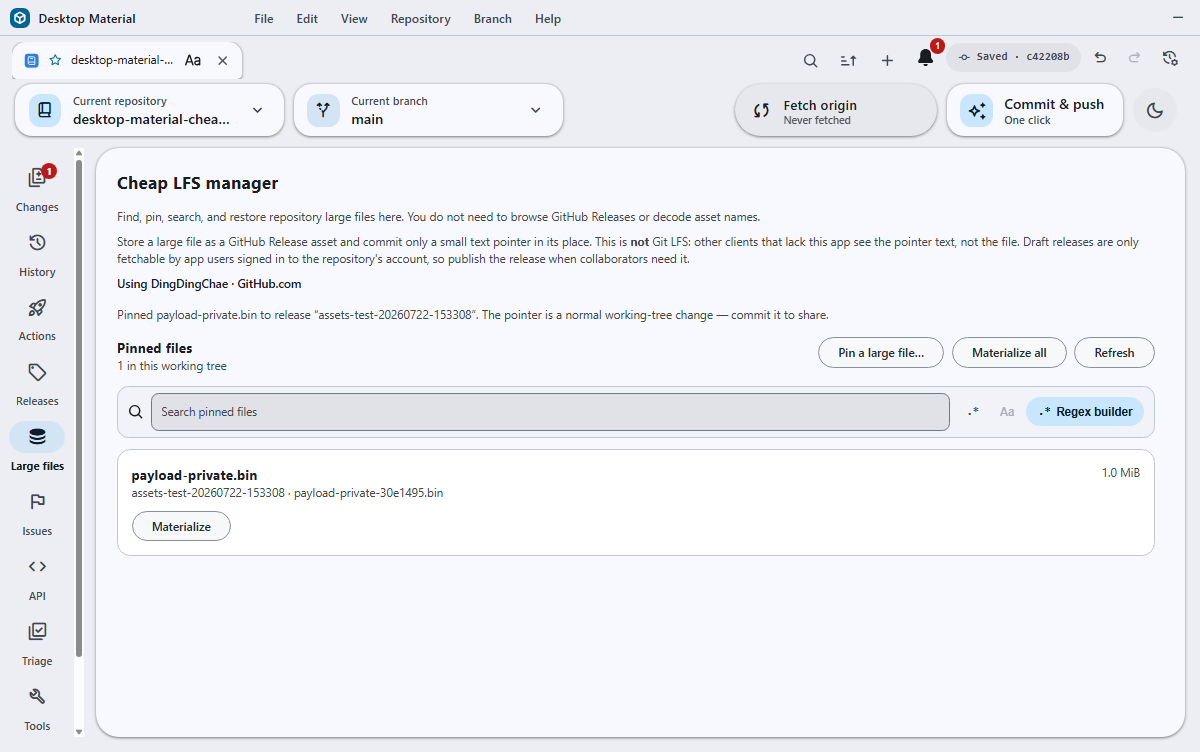Select the payload-private.bin file name
Image resolution: width=1200 pixels, height=752 pixels.
(194, 475)
